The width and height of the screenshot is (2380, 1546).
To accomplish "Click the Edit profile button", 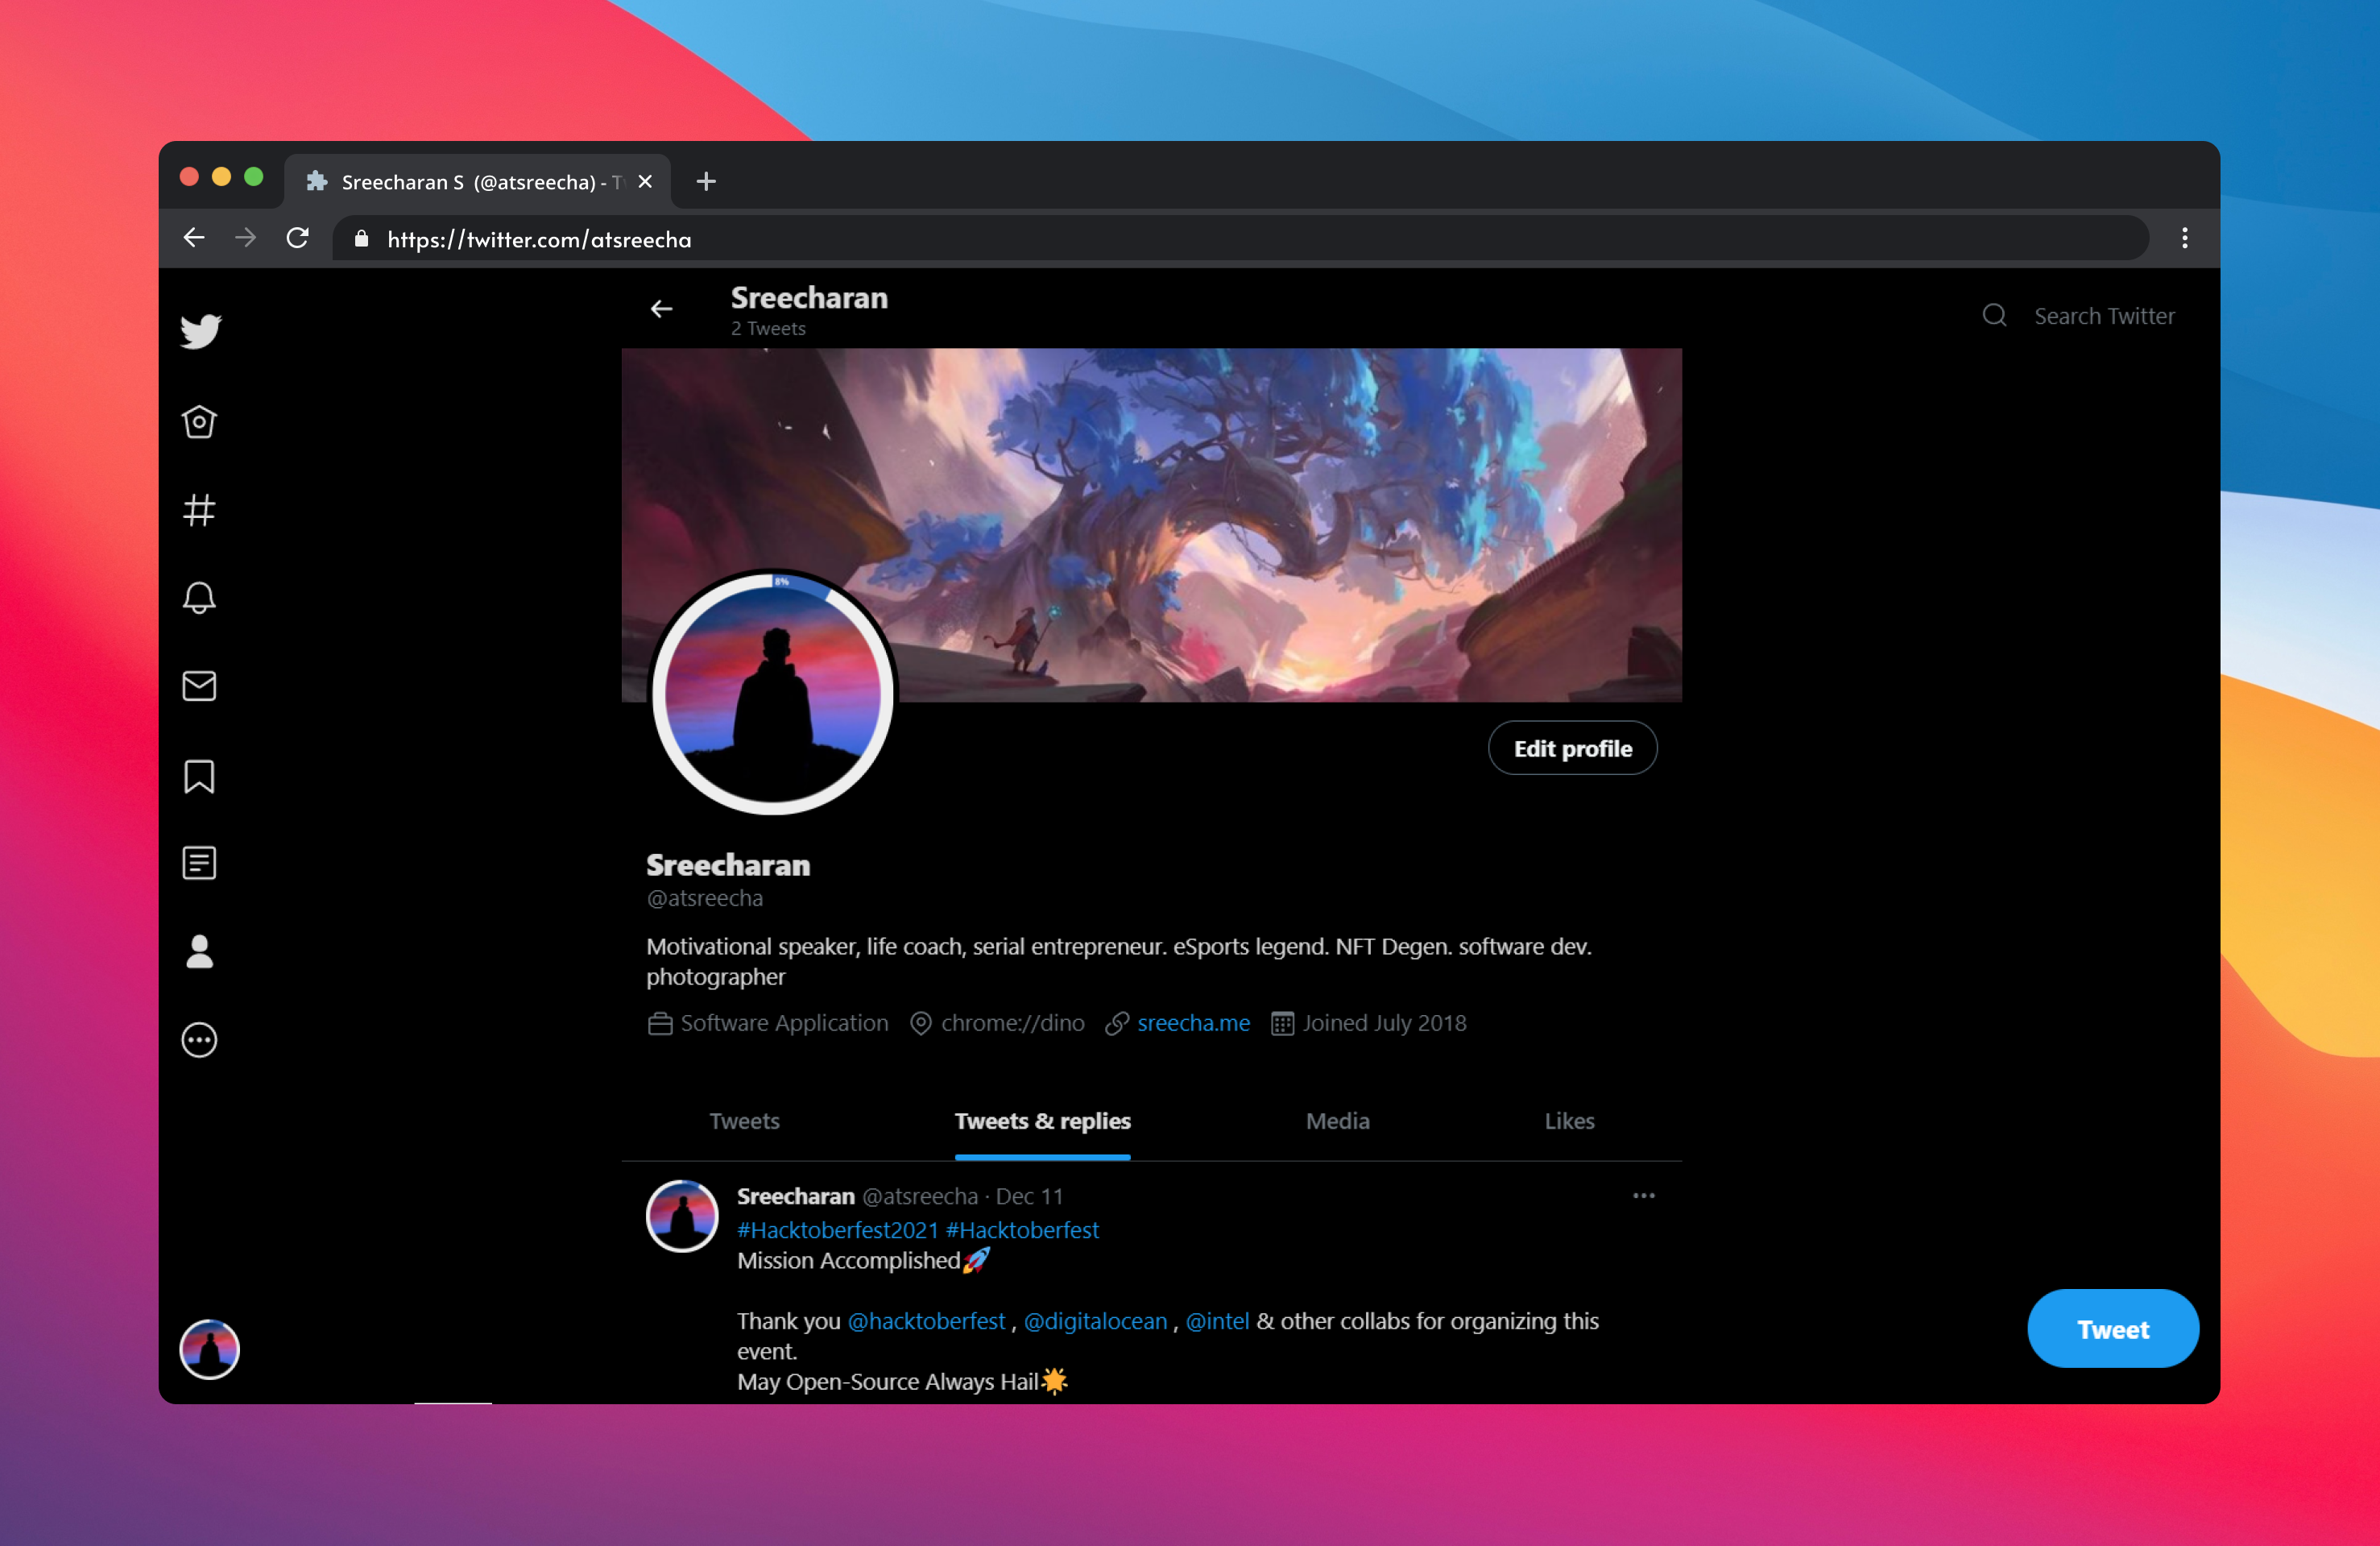I will coord(1572,748).
